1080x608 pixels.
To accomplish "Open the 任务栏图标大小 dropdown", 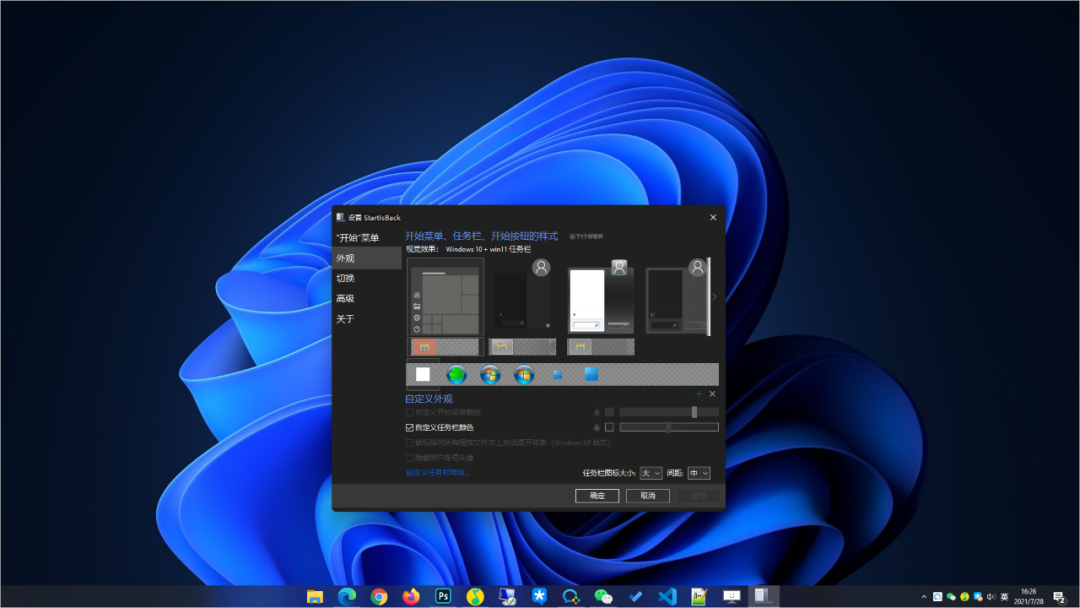I will tap(651, 473).
